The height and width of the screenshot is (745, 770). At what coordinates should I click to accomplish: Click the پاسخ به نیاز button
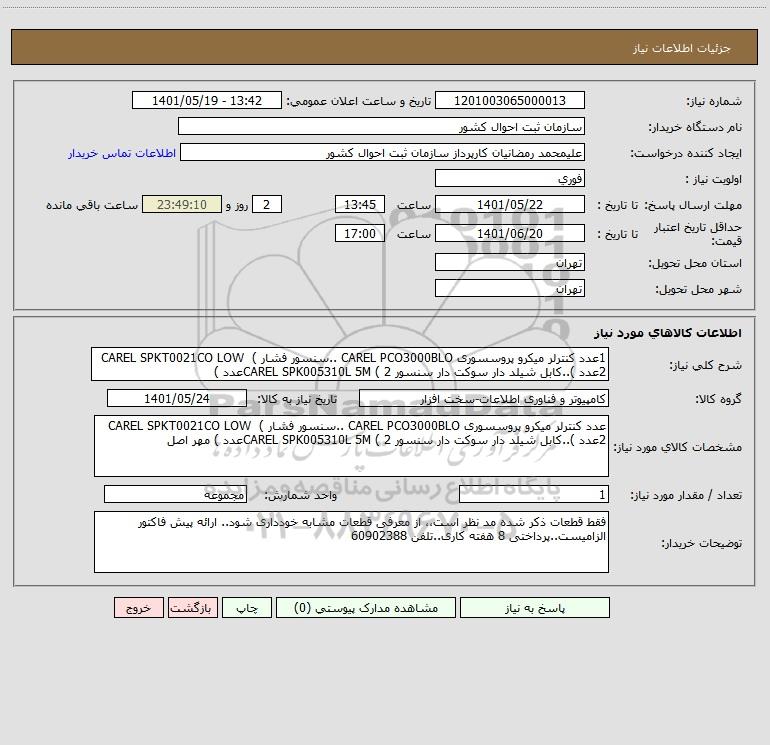click(x=535, y=607)
